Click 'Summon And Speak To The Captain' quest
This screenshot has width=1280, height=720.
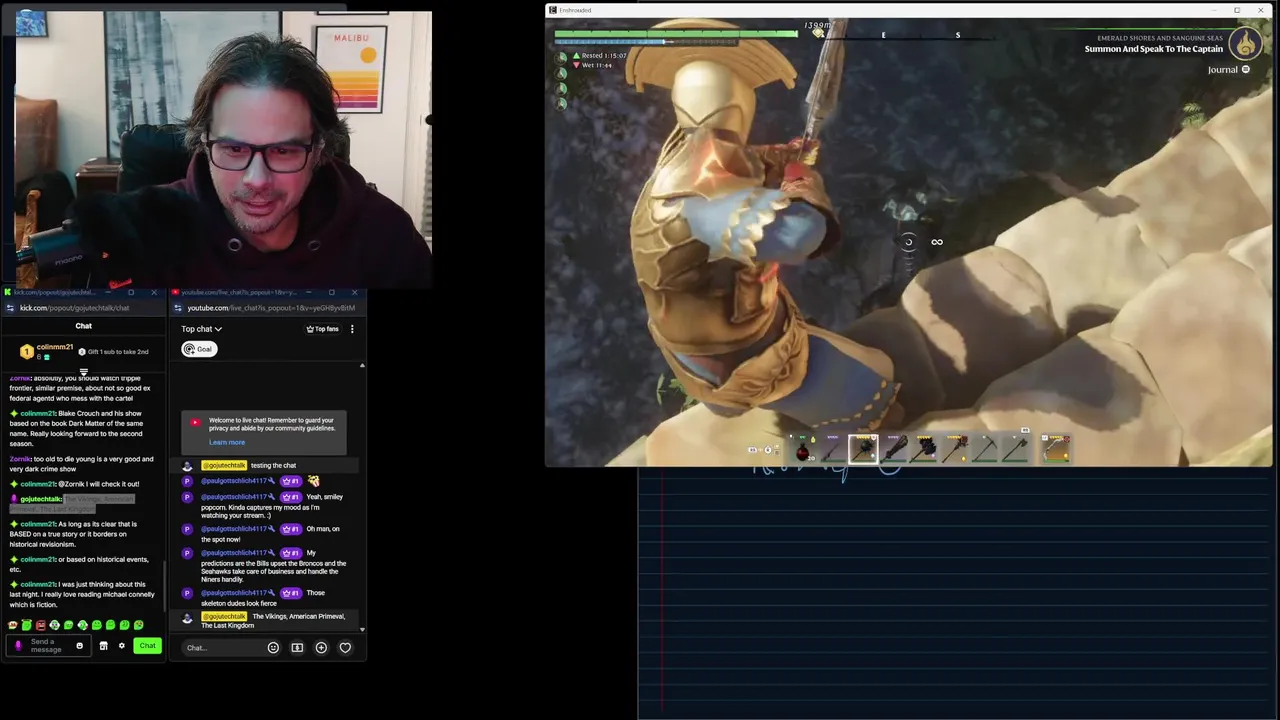click(1154, 49)
